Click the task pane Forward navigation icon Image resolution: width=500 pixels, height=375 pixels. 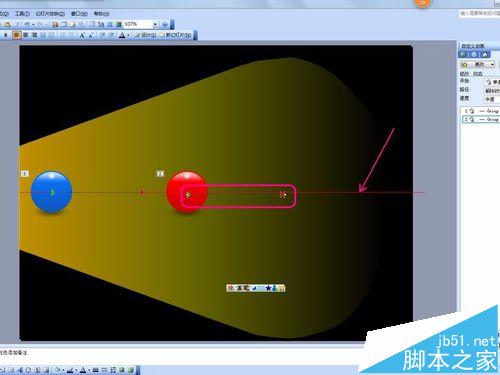click(x=474, y=54)
